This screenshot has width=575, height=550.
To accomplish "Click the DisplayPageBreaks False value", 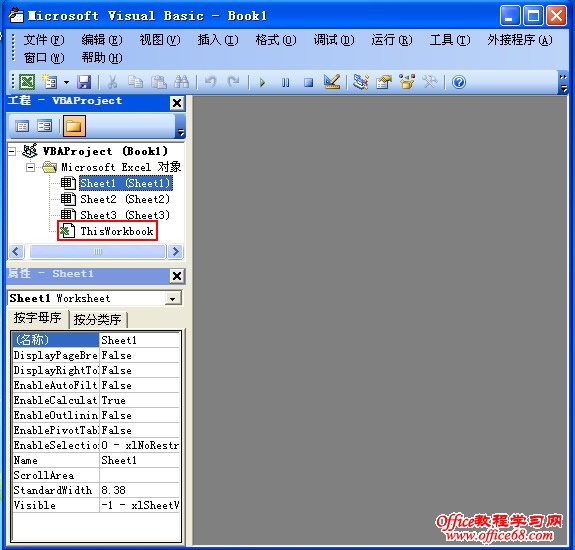I will click(x=140, y=355).
